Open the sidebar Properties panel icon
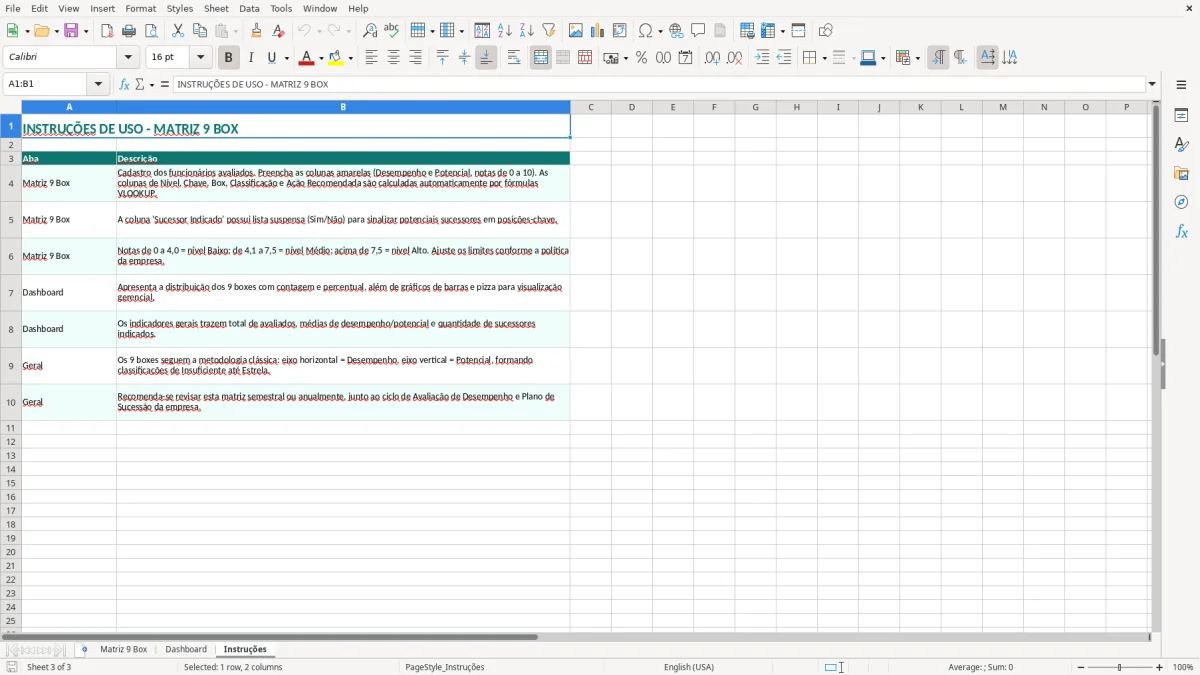This screenshot has height=675, width=1200. click(1181, 116)
